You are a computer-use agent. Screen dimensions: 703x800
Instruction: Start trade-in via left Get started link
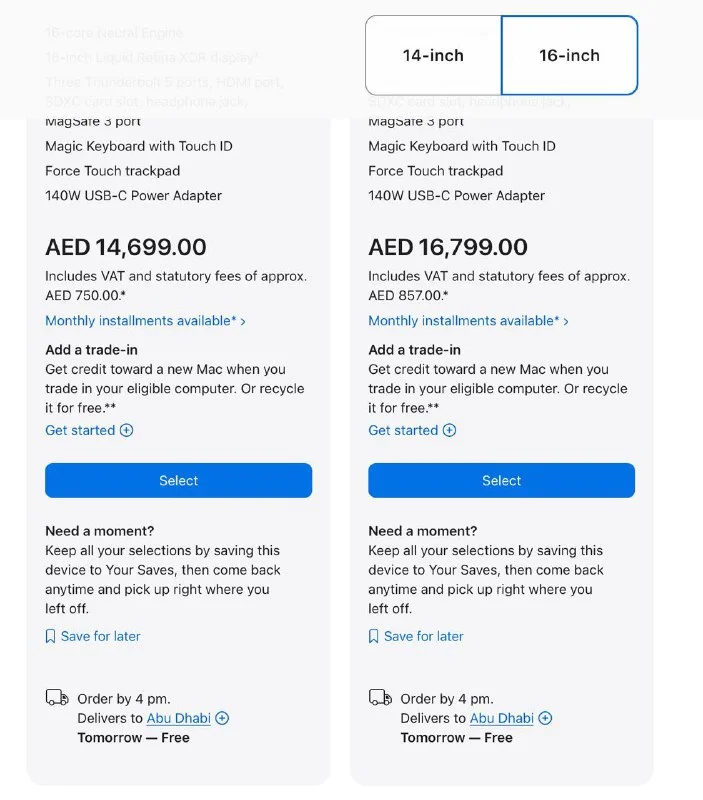coord(80,431)
